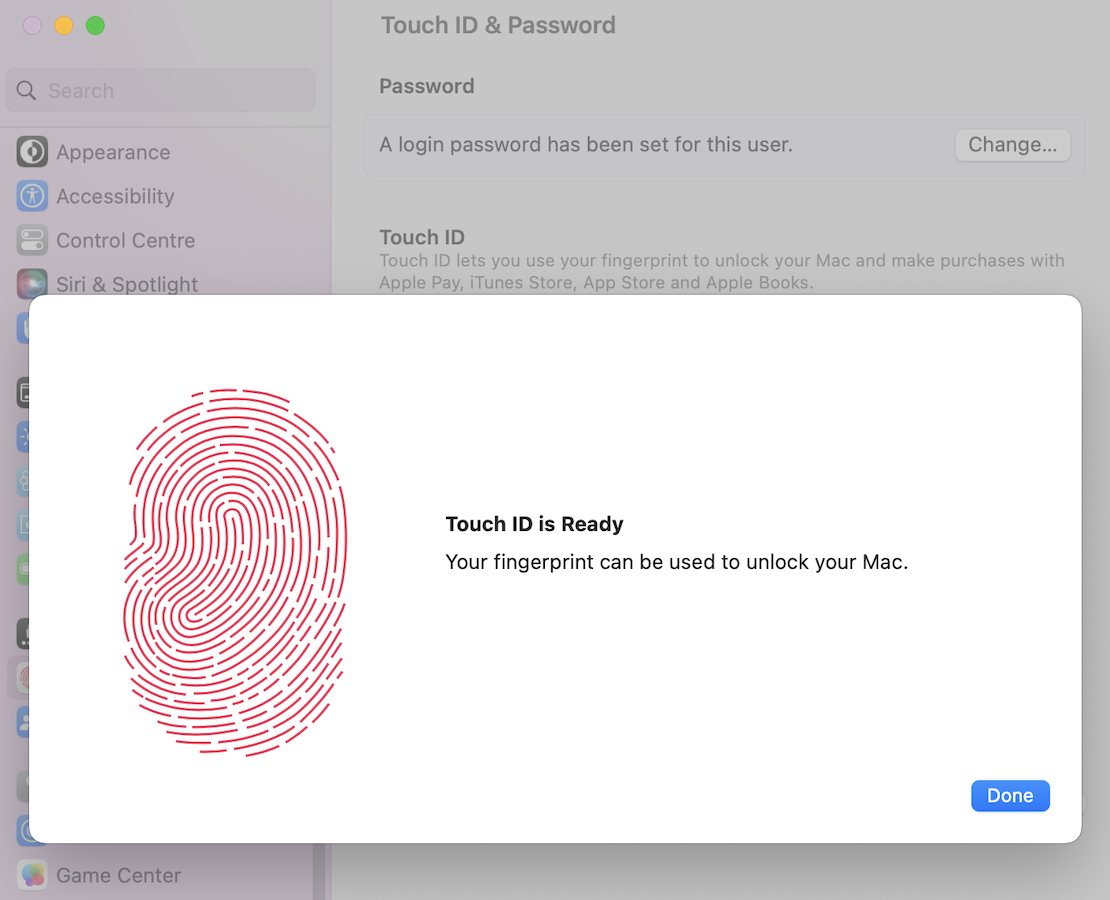The image size is (1110, 900).
Task: Open the Accessibility icon in the sidebar
Action: [x=32, y=196]
